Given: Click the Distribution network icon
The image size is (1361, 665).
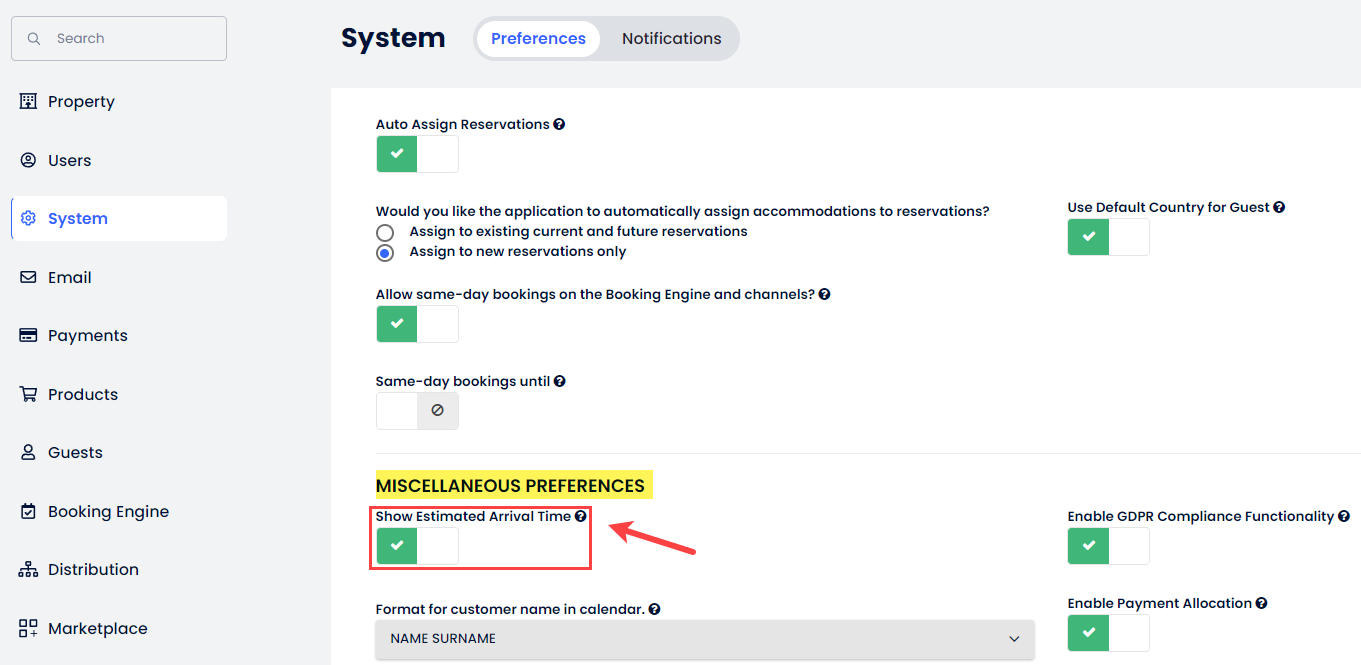Looking at the screenshot, I should point(28,569).
